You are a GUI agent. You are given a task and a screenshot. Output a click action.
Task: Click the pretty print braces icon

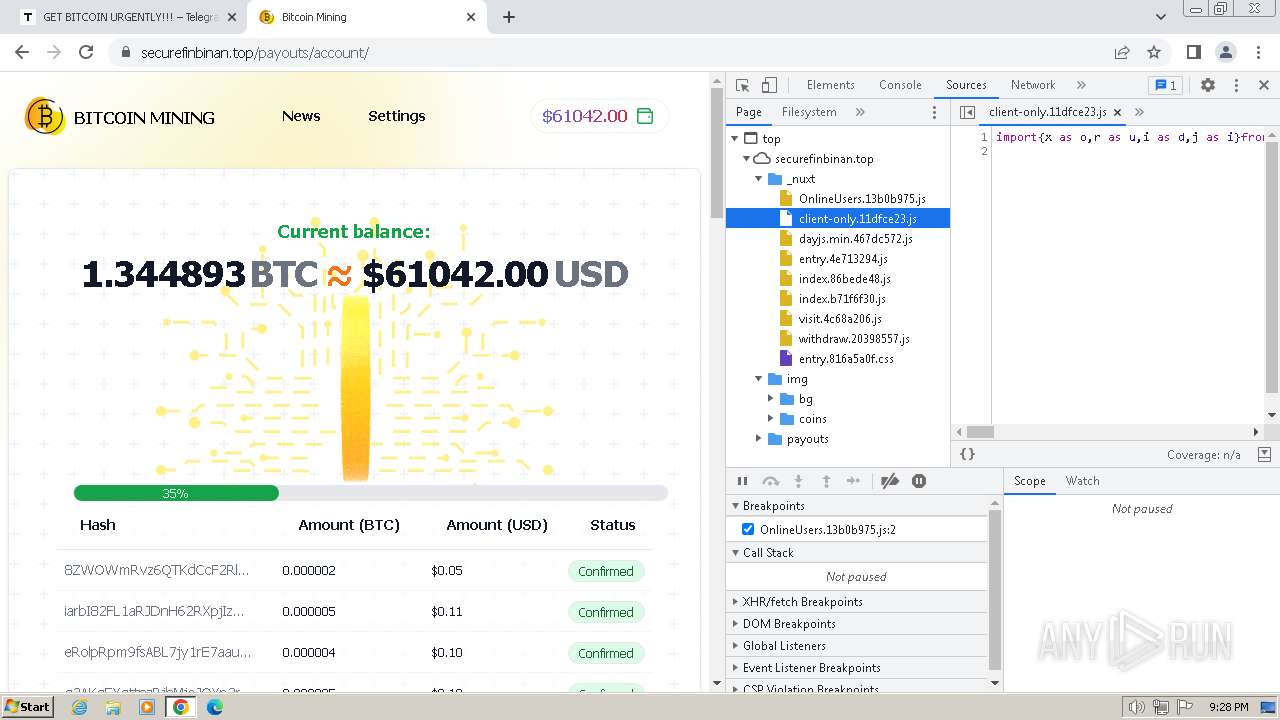967,454
